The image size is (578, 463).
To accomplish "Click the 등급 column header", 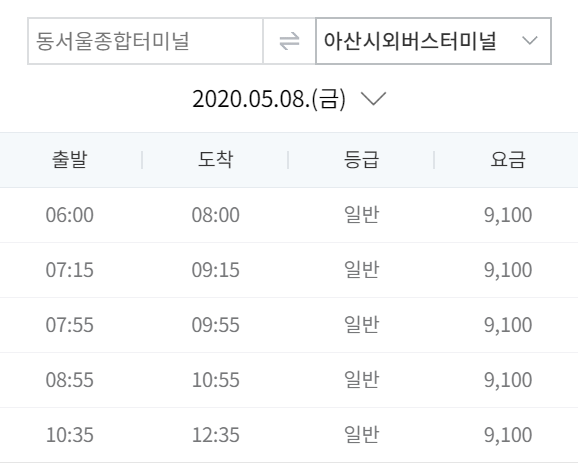I will 361,160.
